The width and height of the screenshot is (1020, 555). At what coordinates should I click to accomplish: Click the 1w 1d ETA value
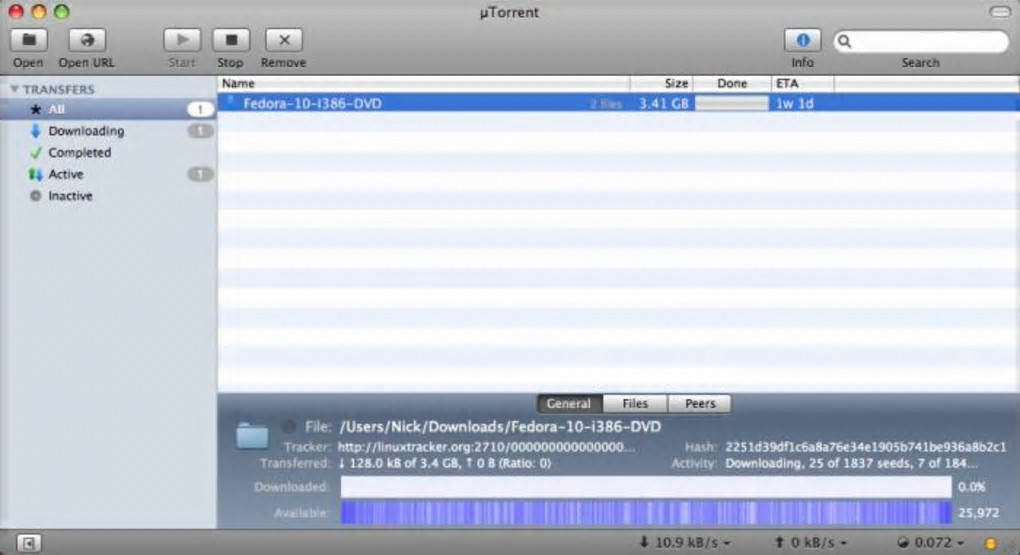(x=794, y=103)
